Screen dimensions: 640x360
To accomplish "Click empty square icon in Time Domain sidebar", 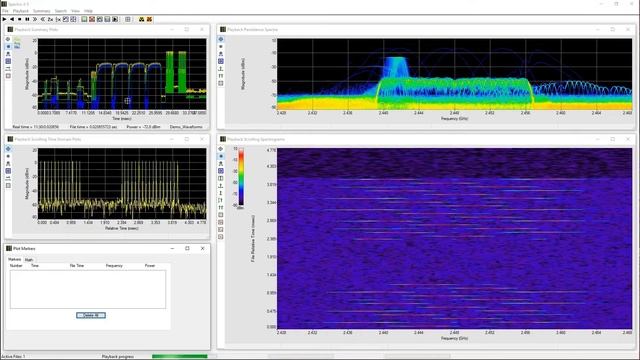I will [x=8, y=186].
